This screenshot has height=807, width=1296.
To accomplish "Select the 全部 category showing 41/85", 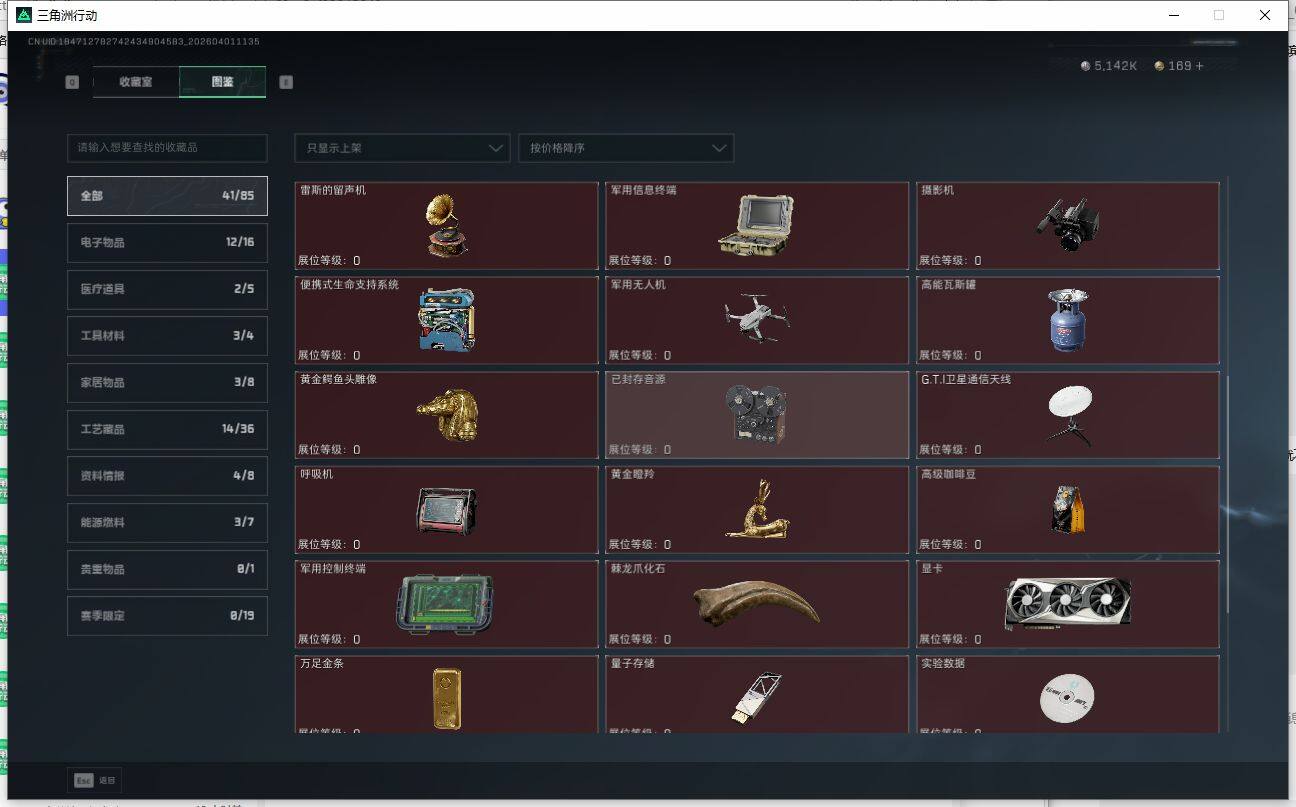I will [x=167, y=196].
